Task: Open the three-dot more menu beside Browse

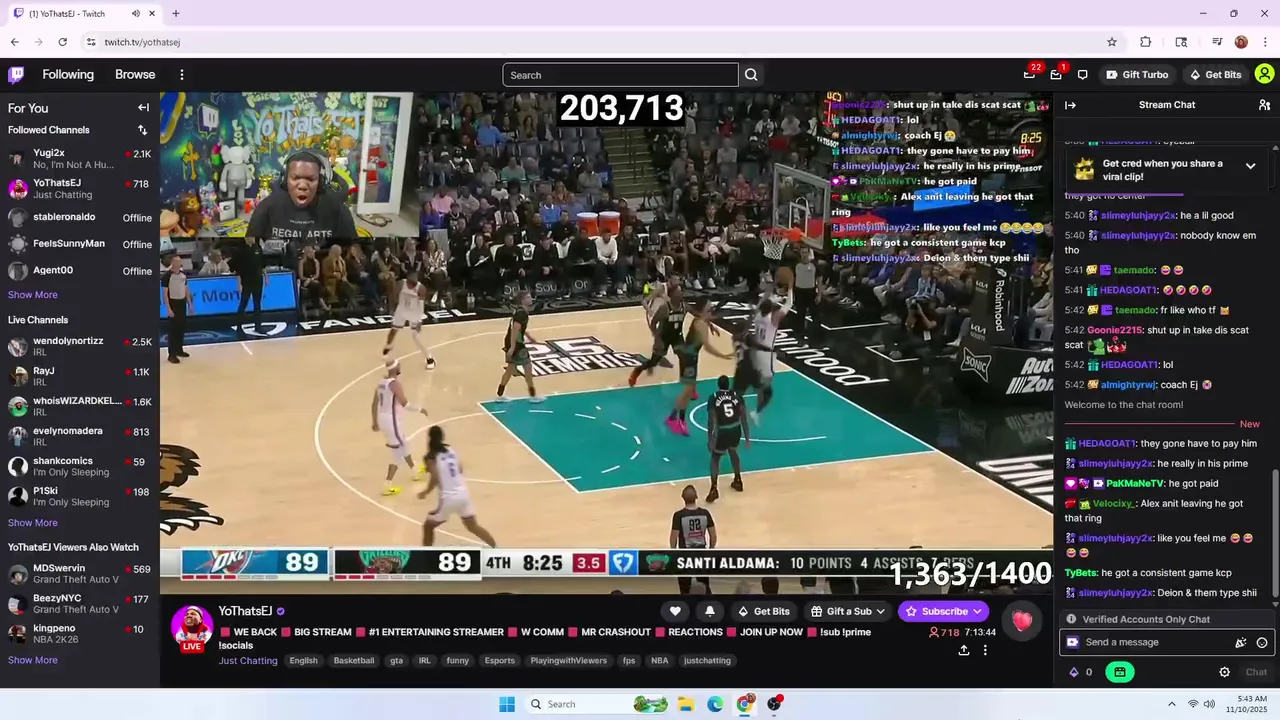Action: (x=182, y=75)
